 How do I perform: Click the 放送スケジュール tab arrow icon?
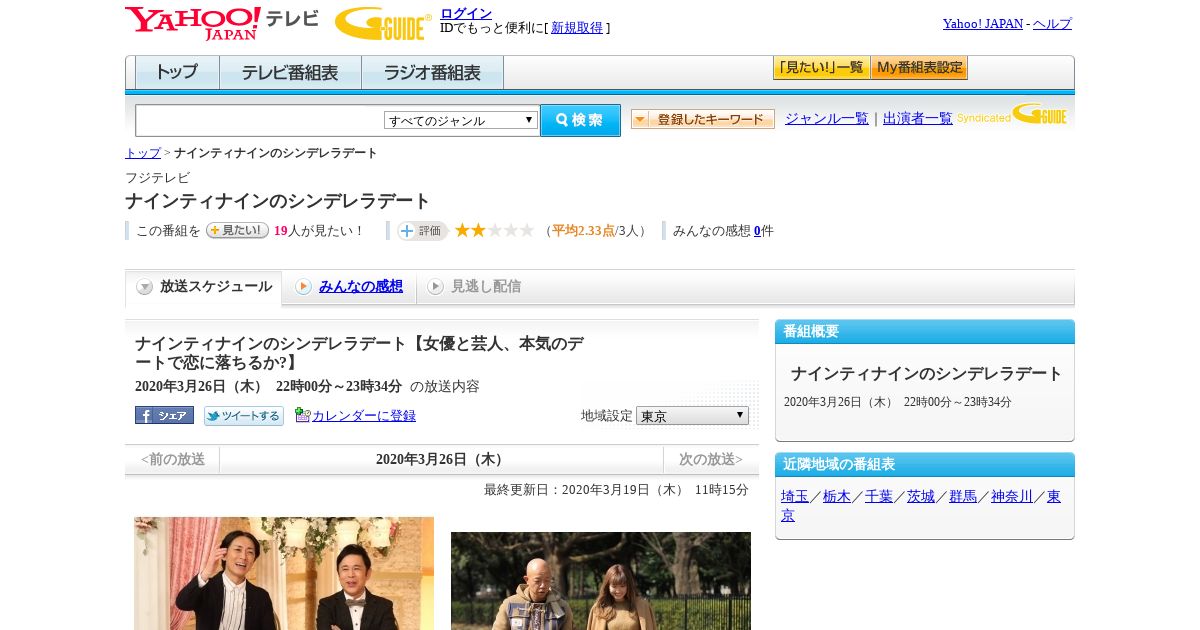145,287
